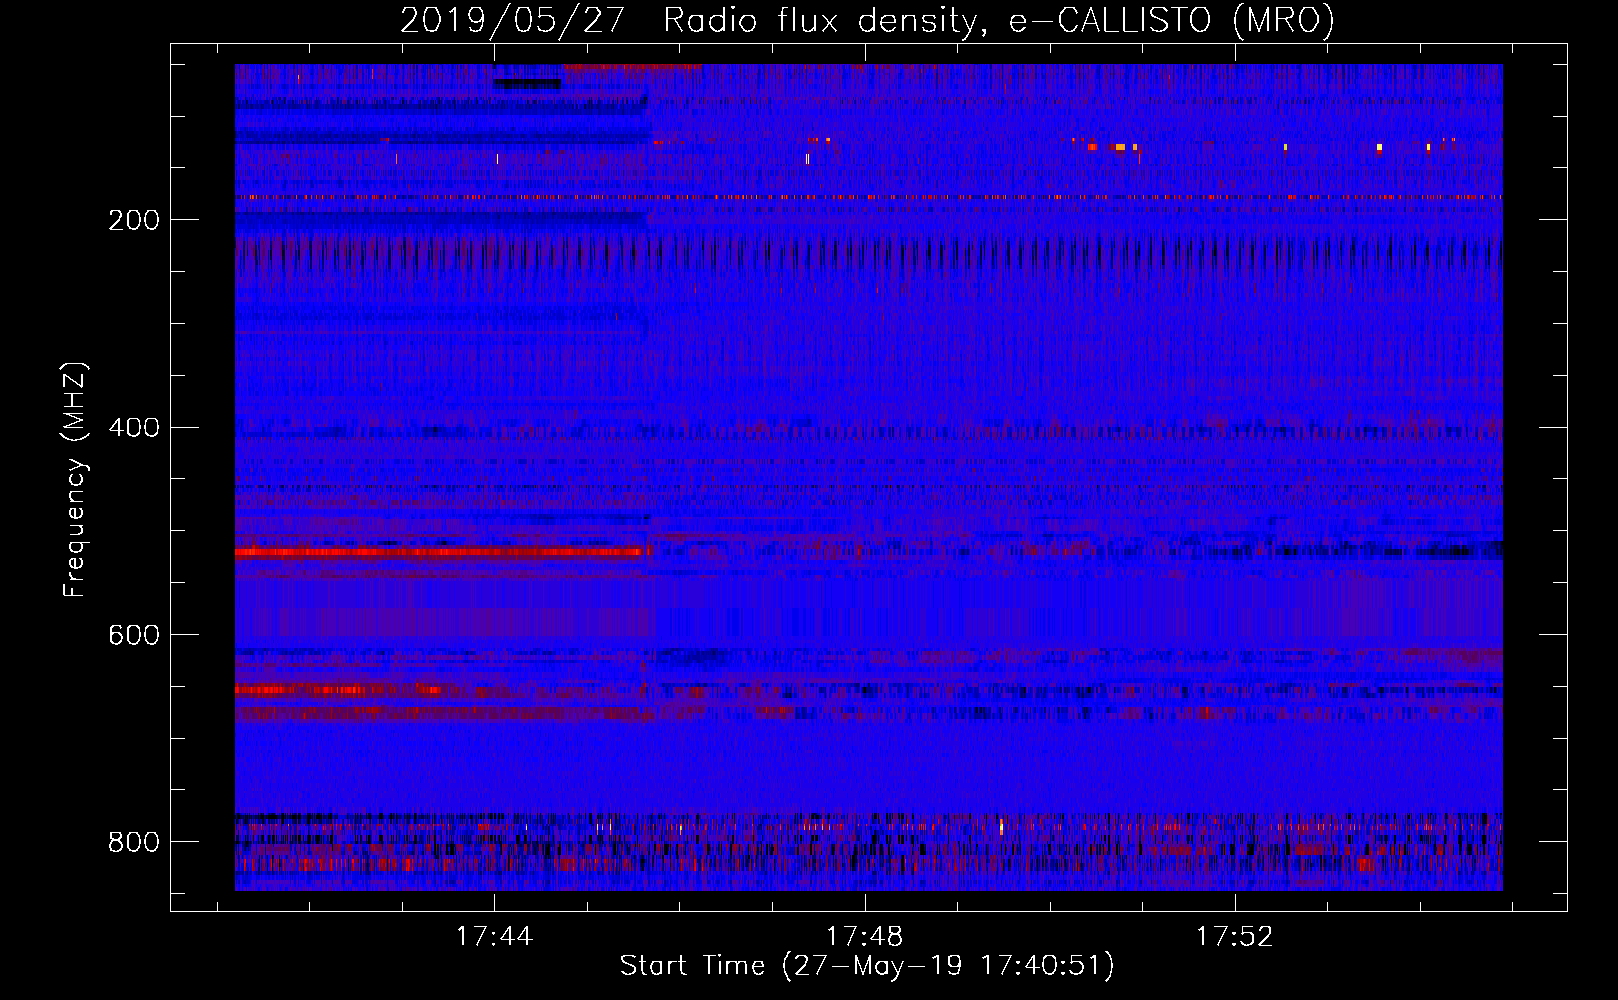Screen dimensions: 1618x1000
Task: Click the '800' frequency tick label
Action: point(134,842)
